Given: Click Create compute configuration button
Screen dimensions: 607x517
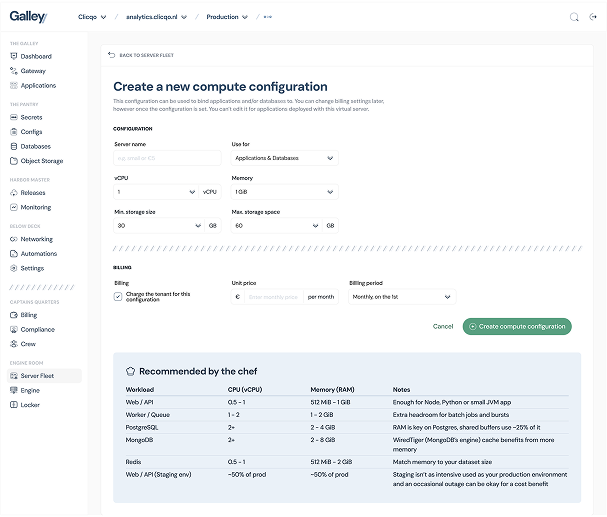Looking at the screenshot, I should tap(516, 327).
